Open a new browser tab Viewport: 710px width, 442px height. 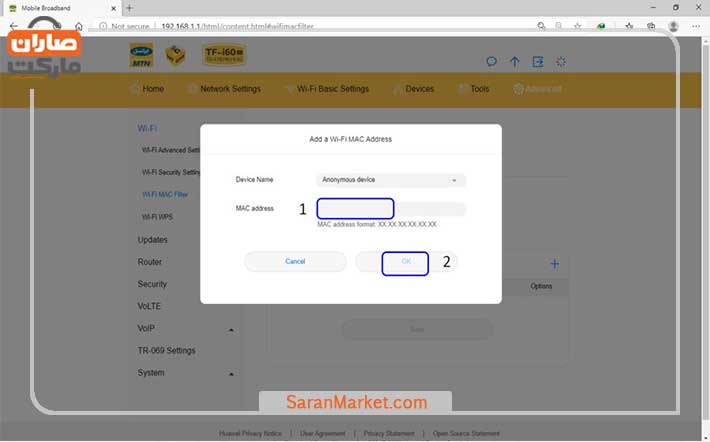pyautogui.click(x=129, y=8)
